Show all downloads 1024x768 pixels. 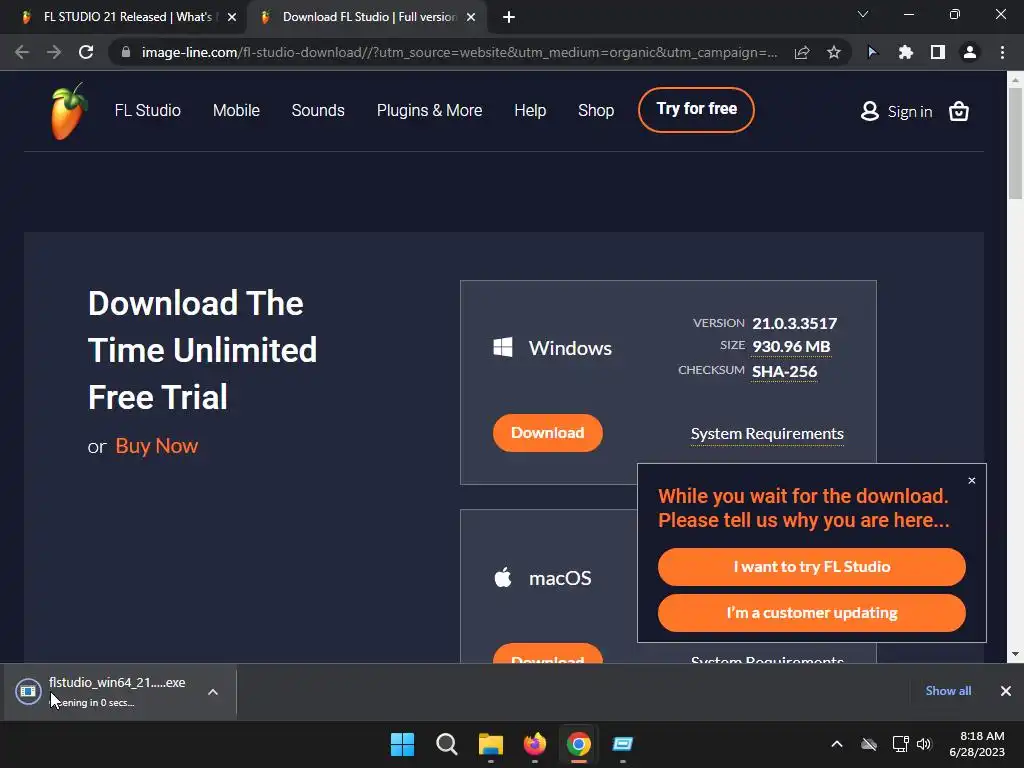click(948, 691)
